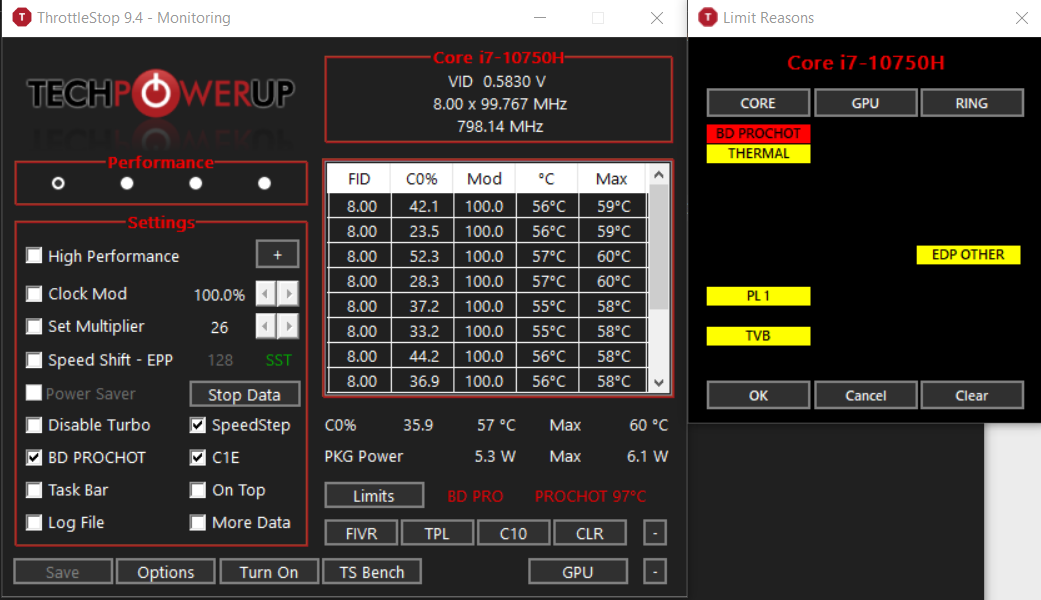Click scroll up arrow of core table
This screenshot has width=1041, height=600.
[x=659, y=175]
